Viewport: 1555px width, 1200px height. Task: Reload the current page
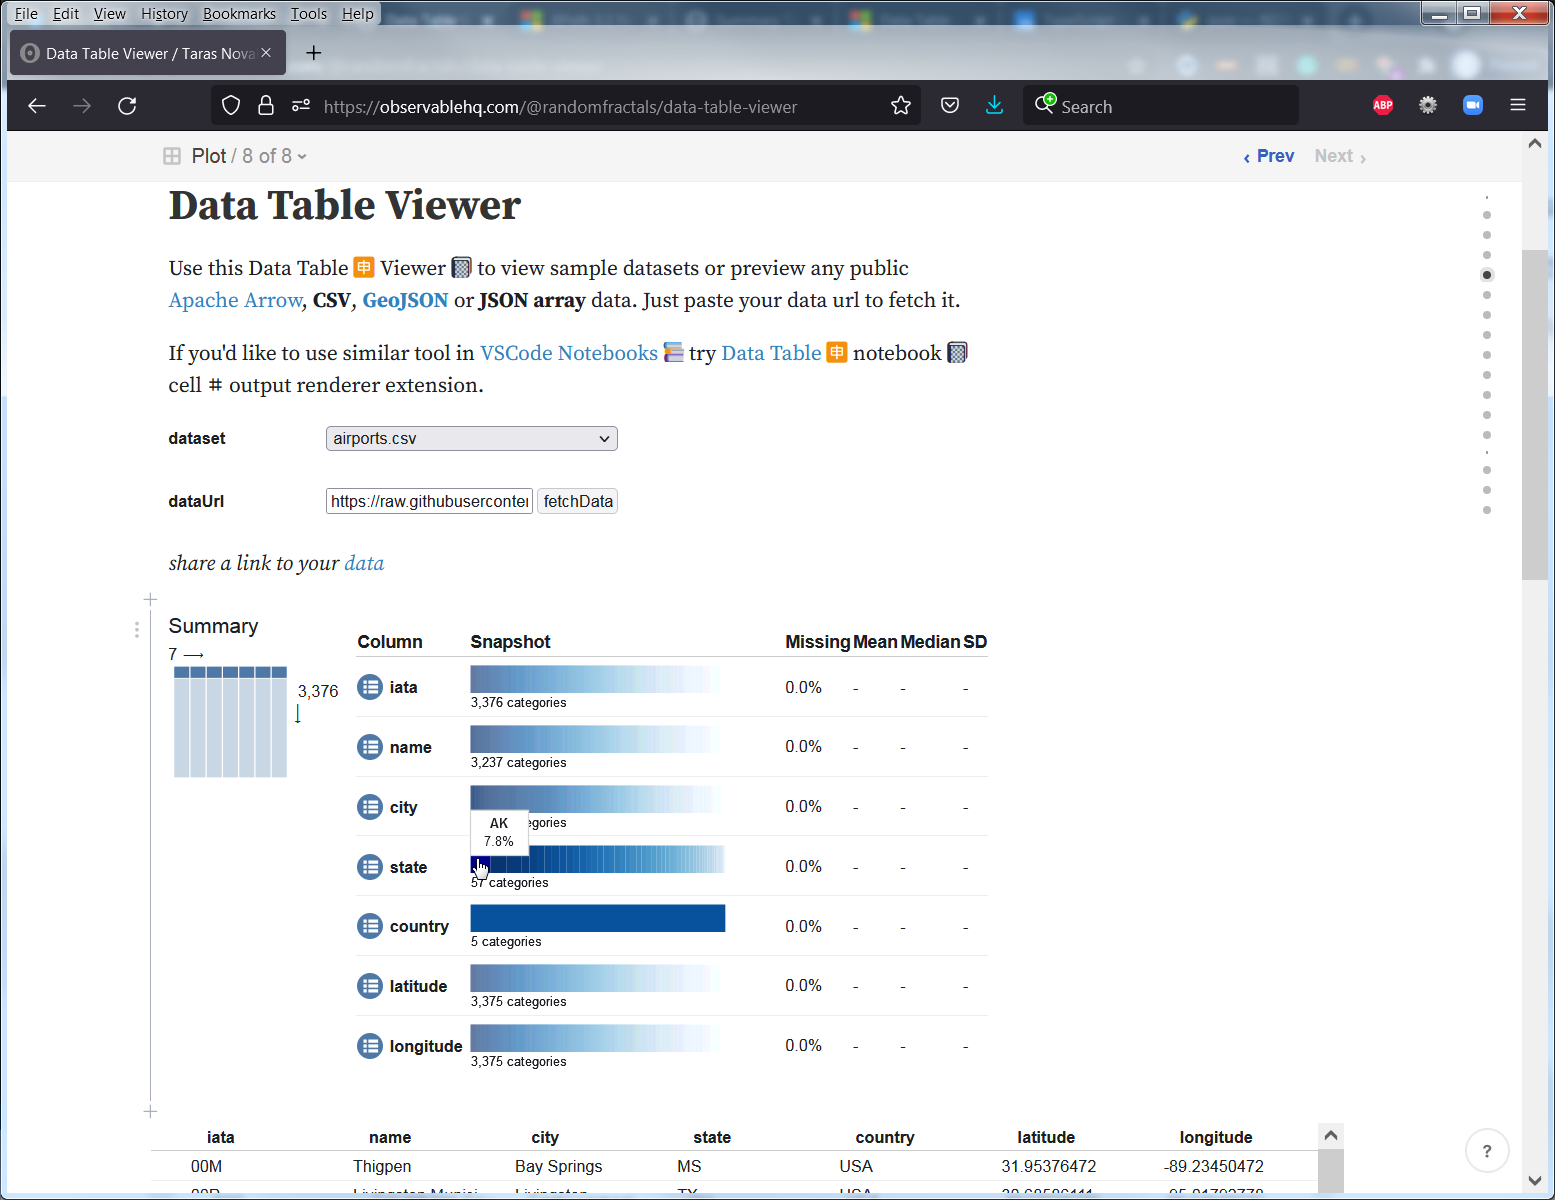coord(127,106)
